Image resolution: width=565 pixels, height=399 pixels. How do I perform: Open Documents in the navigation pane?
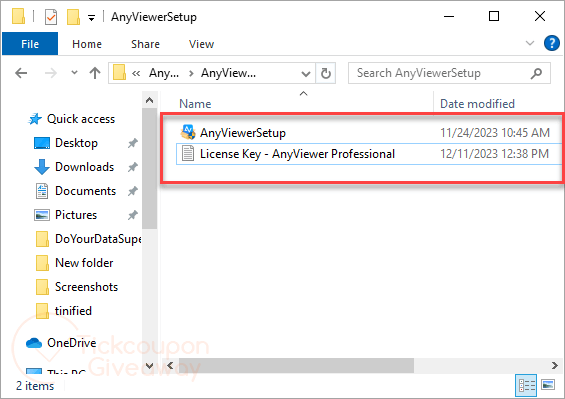[85, 191]
